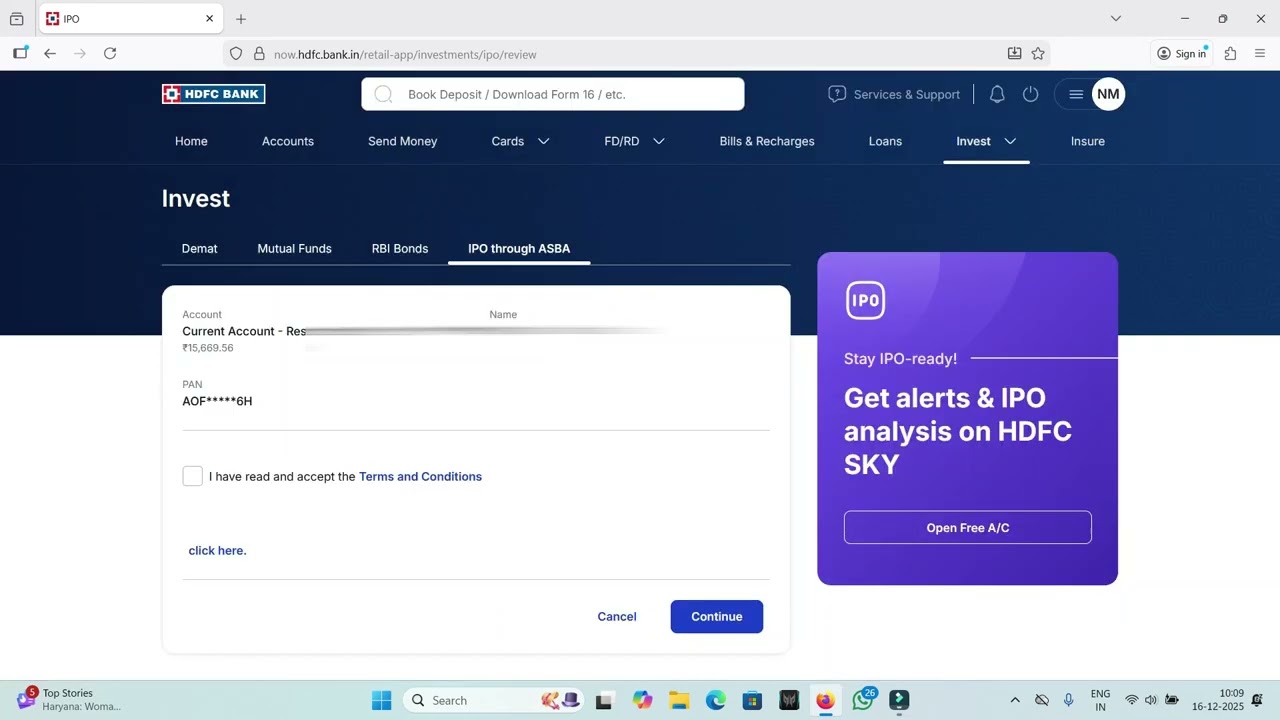Viewport: 1280px width, 720px height.
Task: Open the hamburger menu icon
Action: (x=1076, y=94)
